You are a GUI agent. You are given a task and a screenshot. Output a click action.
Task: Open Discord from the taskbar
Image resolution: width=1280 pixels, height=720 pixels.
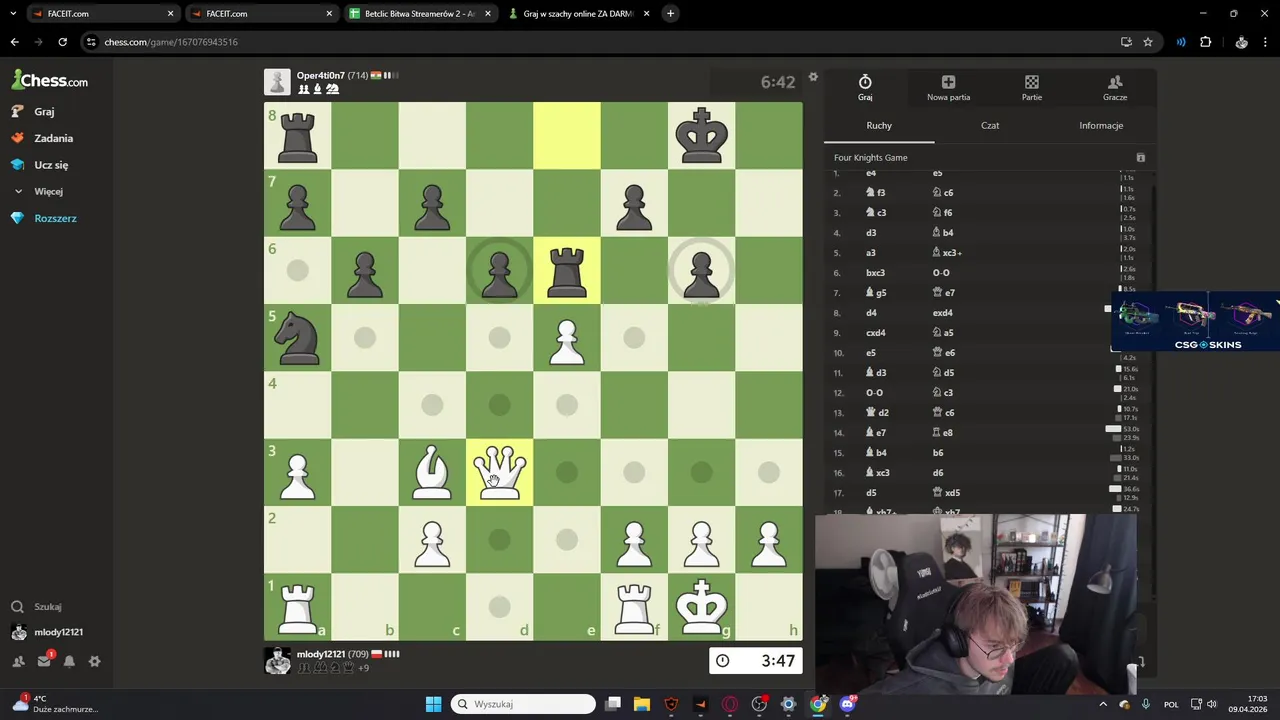[848, 704]
